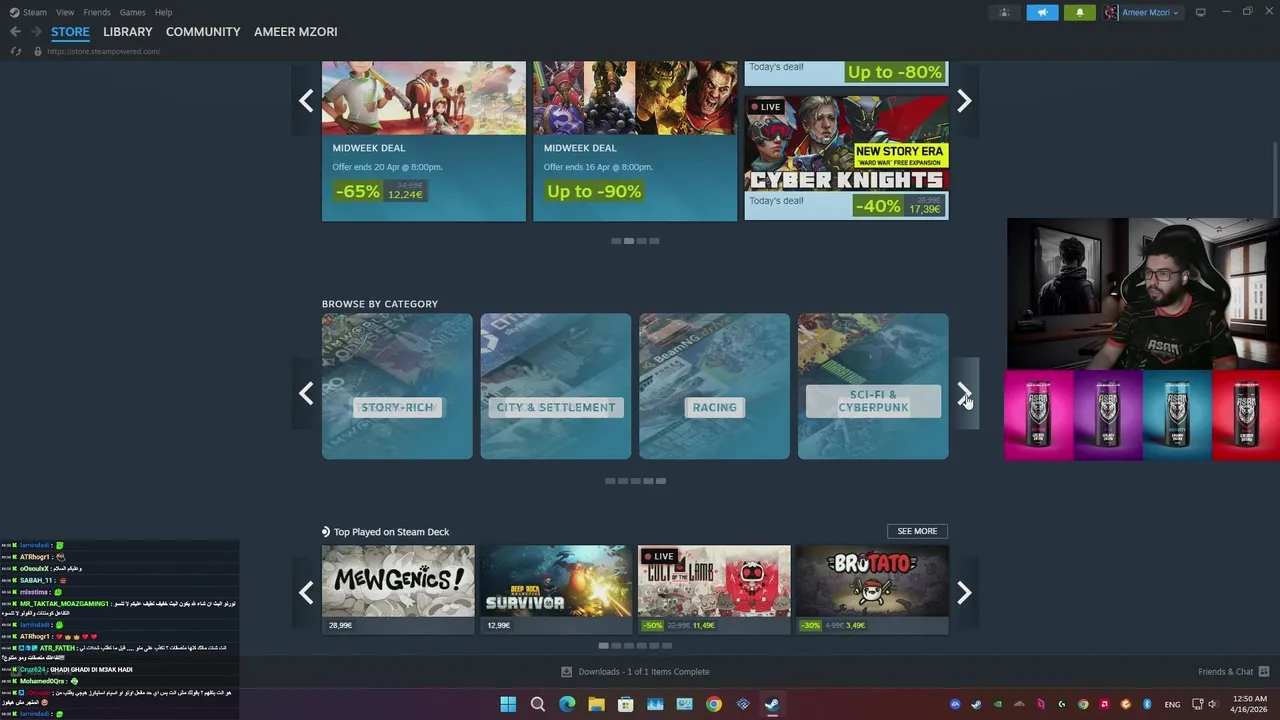Open the -65% Midweek Deal card
Image resolution: width=1280 pixels, height=720 pixels.
click(424, 141)
